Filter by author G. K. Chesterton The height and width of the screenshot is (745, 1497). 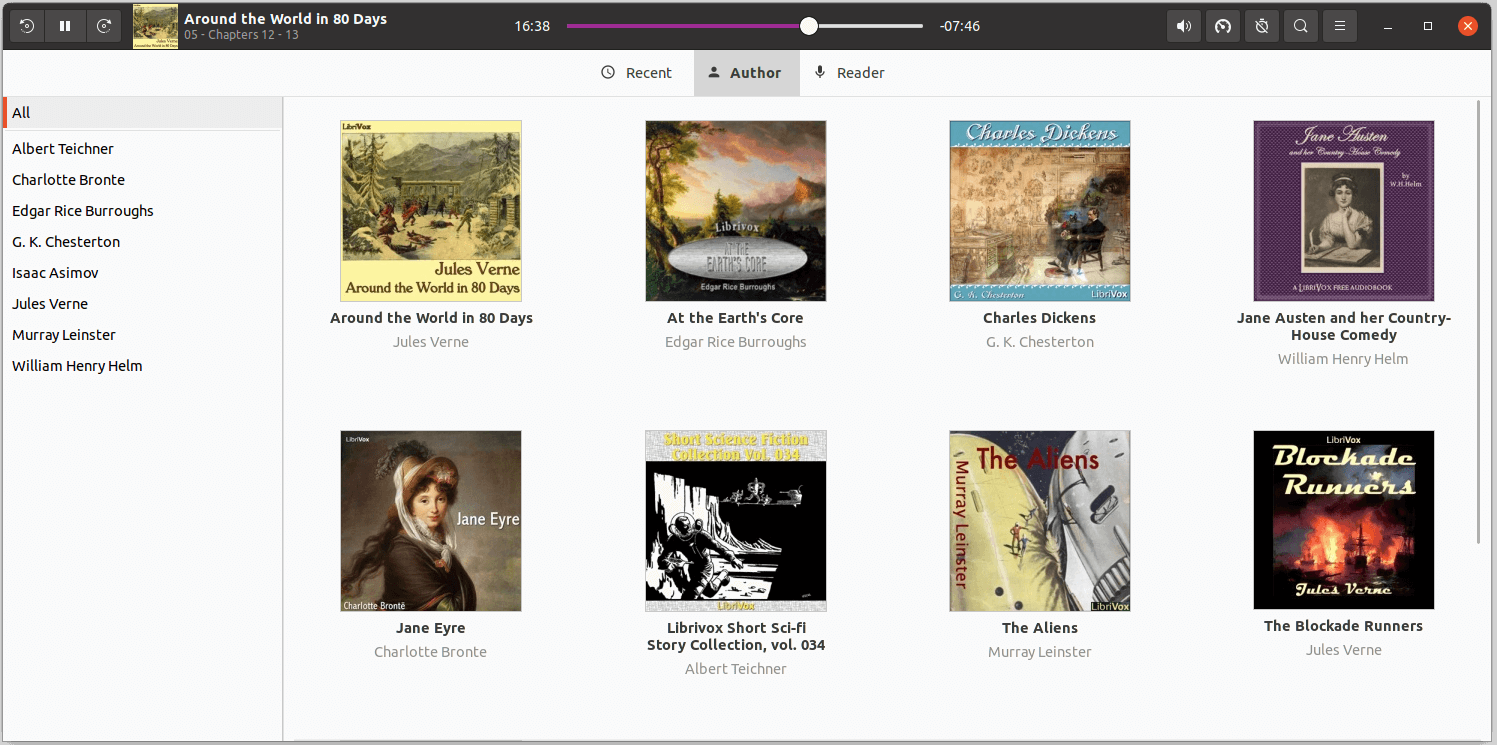143,242
